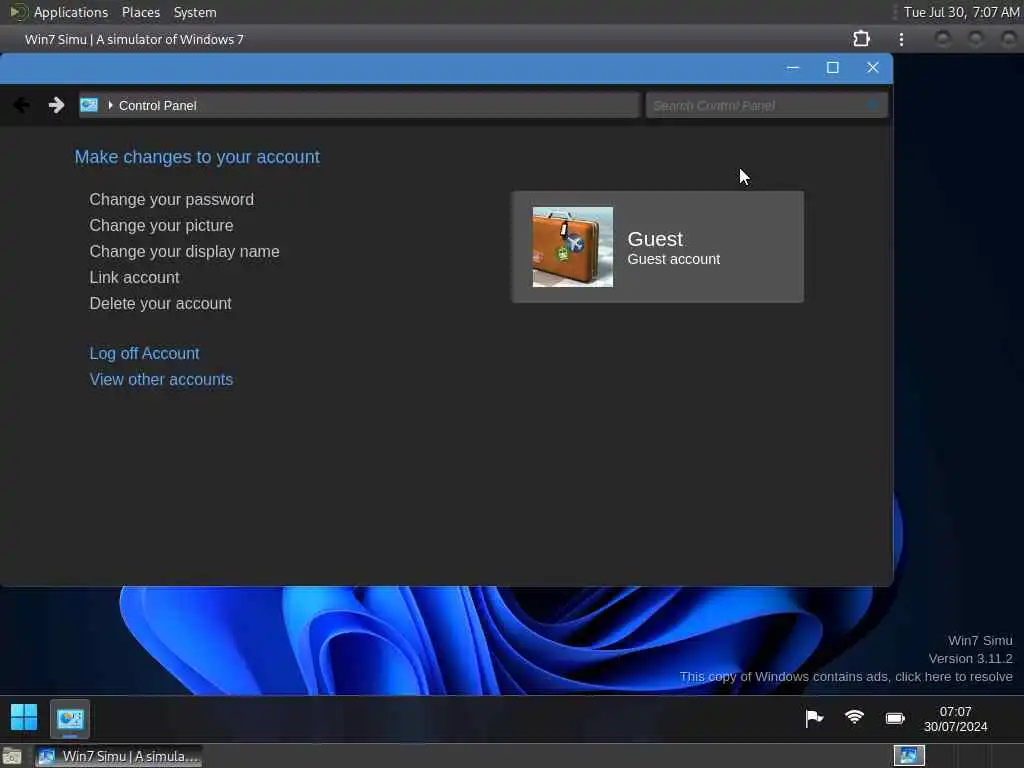Open Change your picture
Image resolution: width=1024 pixels, height=768 pixels.
161,225
